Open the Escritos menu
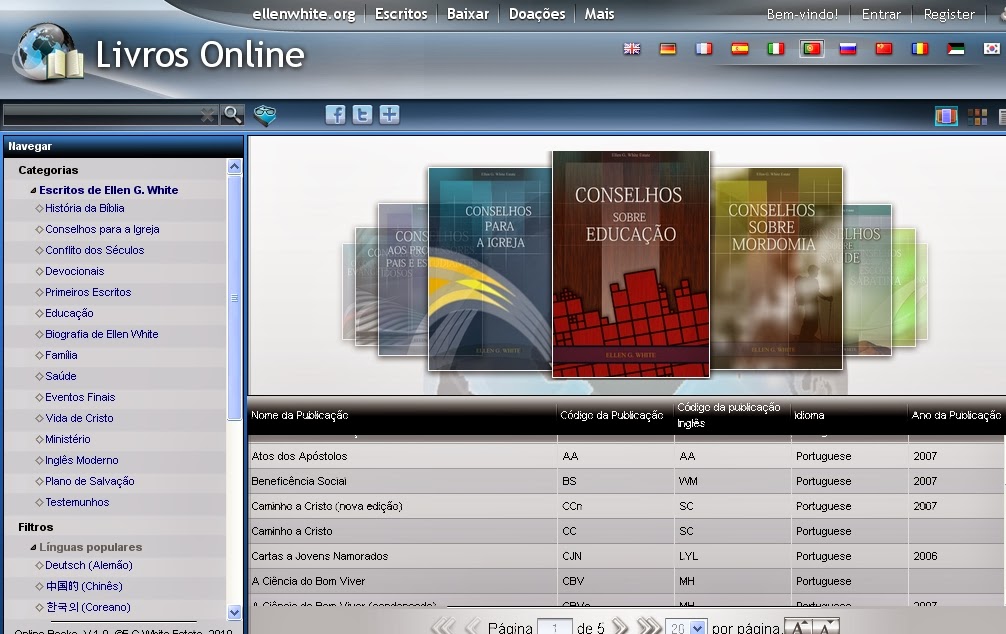Image resolution: width=1006 pixels, height=634 pixels. 401,14
